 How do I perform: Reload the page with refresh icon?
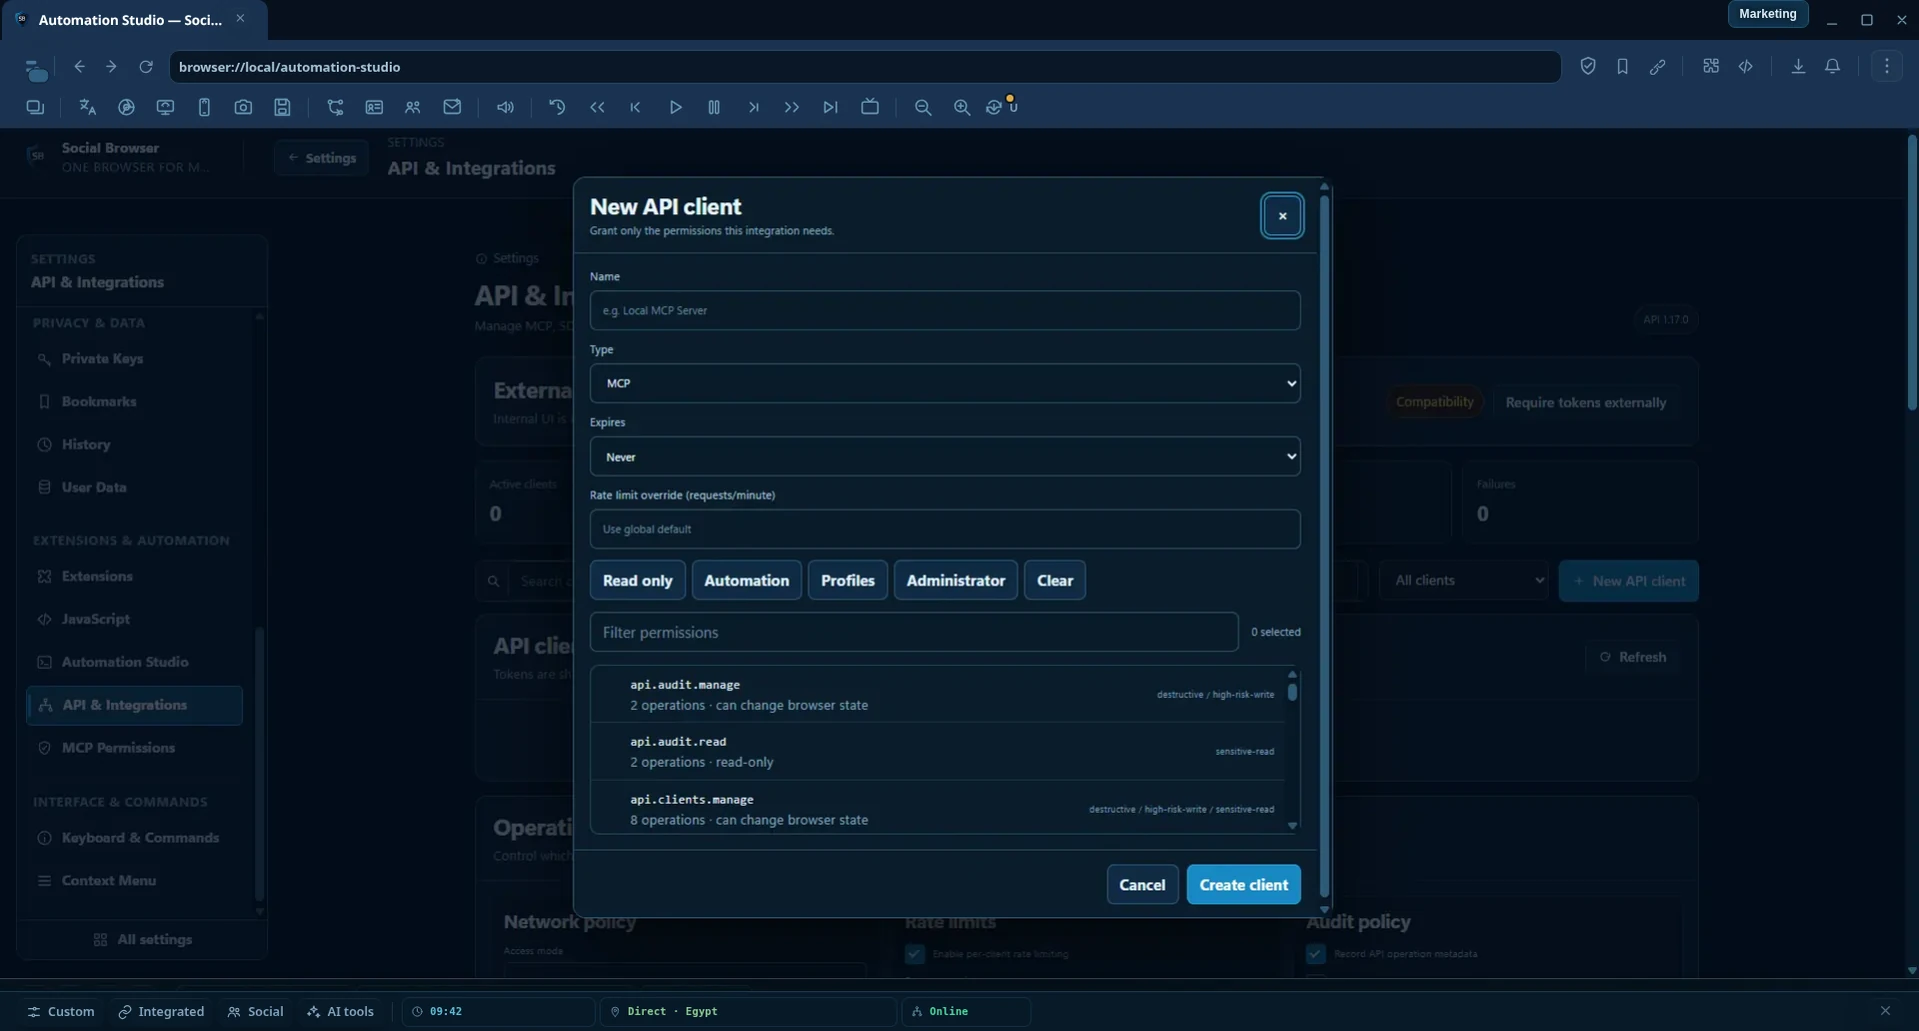pyautogui.click(x=146, y=66)
